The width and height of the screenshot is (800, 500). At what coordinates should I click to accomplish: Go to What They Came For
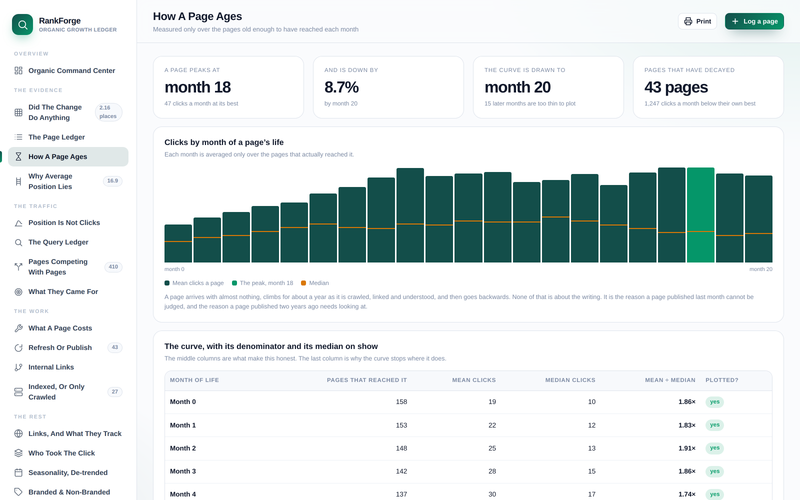click(x=68, y=292)
